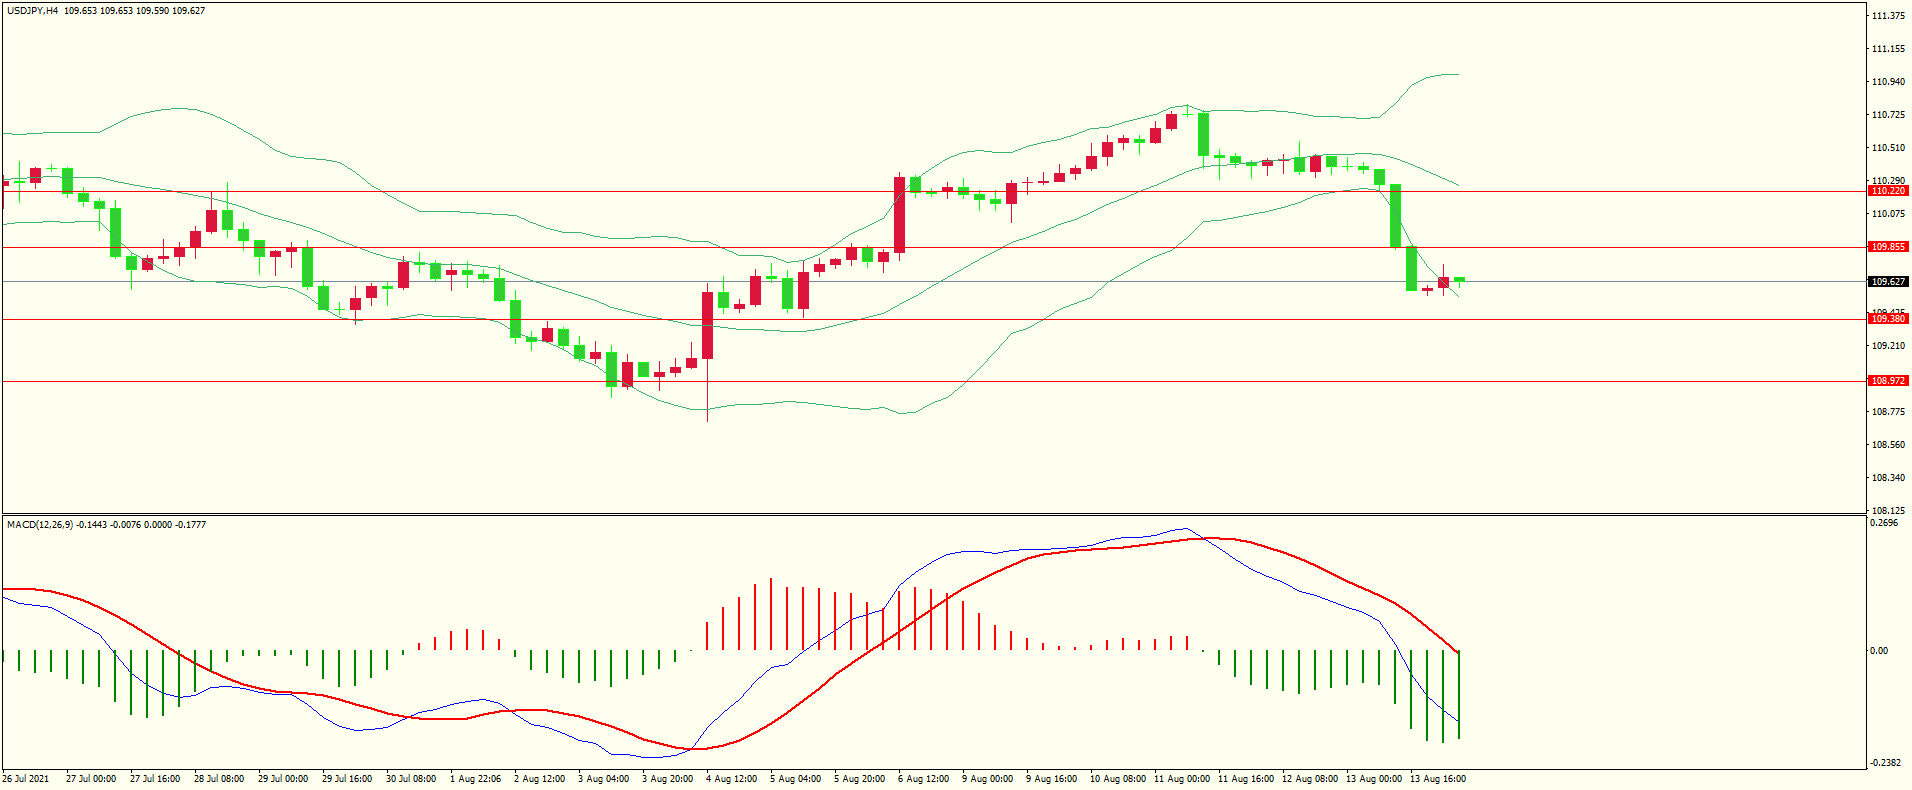The image size is (1912, 790).
Task: Click the 110.075 value on the price axis
Action: 1888,214
